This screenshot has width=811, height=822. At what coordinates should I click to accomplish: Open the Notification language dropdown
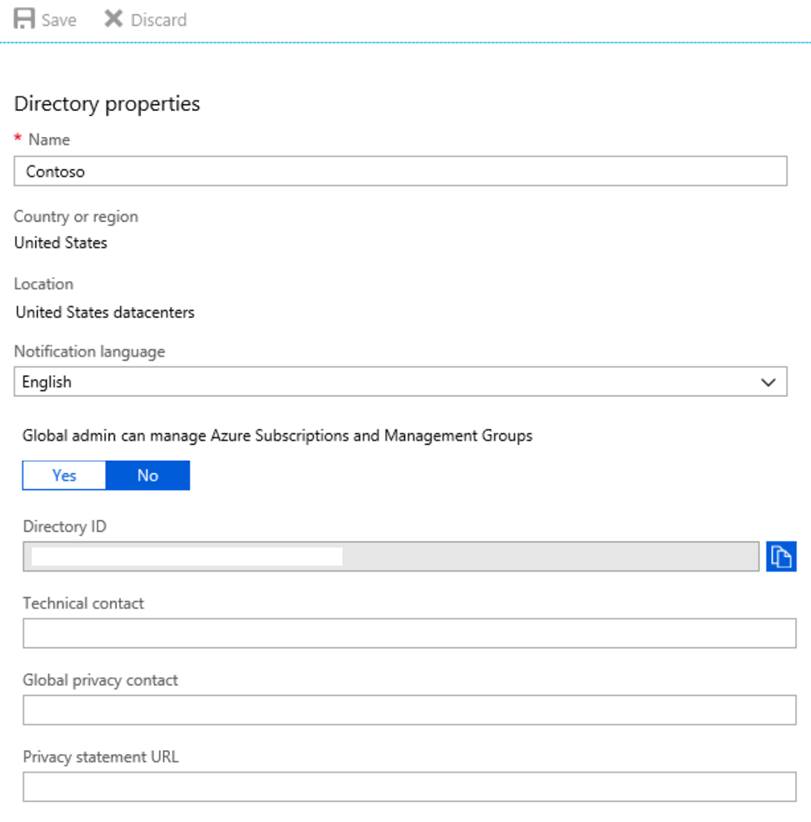[x=400, y=382]
